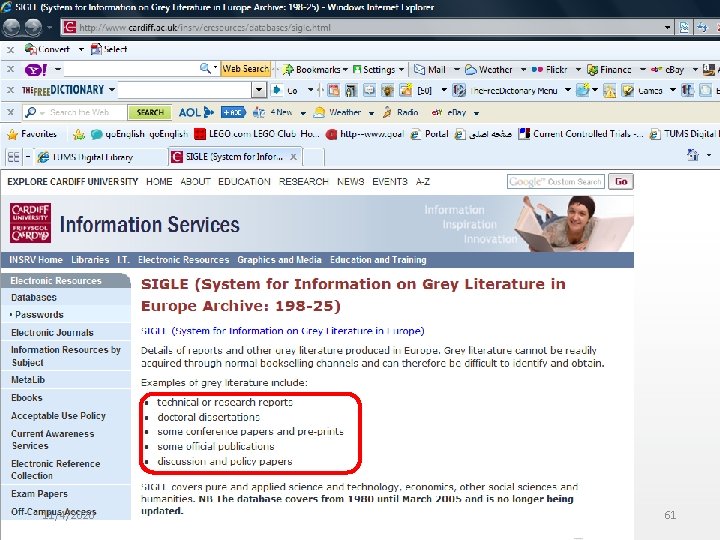Open the Bookmarks dropdown on Yahoo toolbar

coord(345,69)
